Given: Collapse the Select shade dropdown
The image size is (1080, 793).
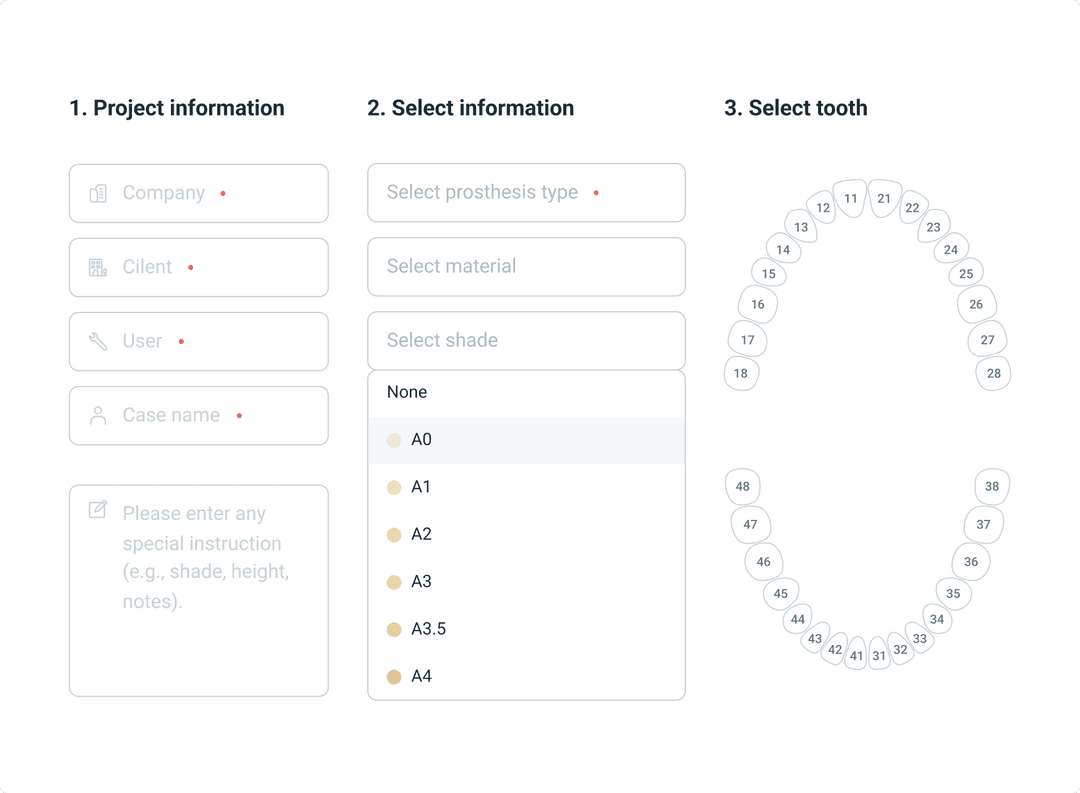Looking at the screenshot, I should 526,340.
